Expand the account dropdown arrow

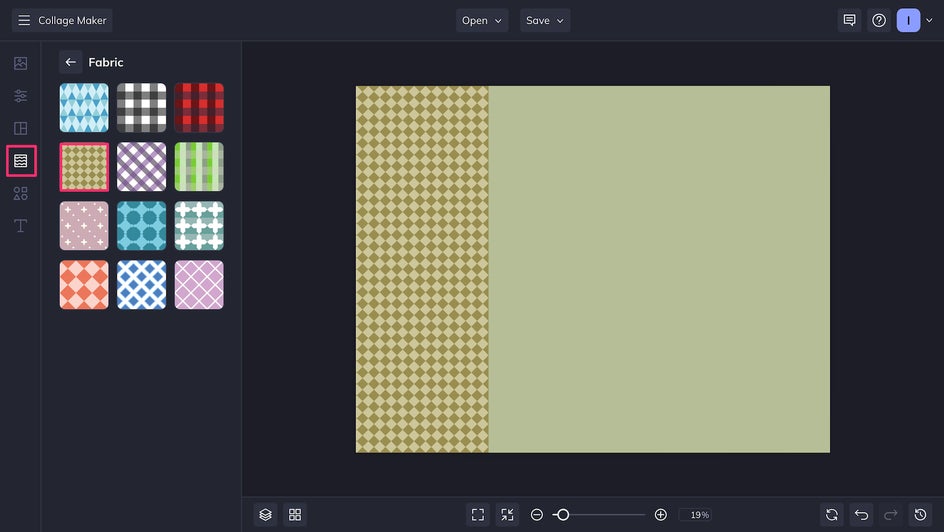coord(929,20)
